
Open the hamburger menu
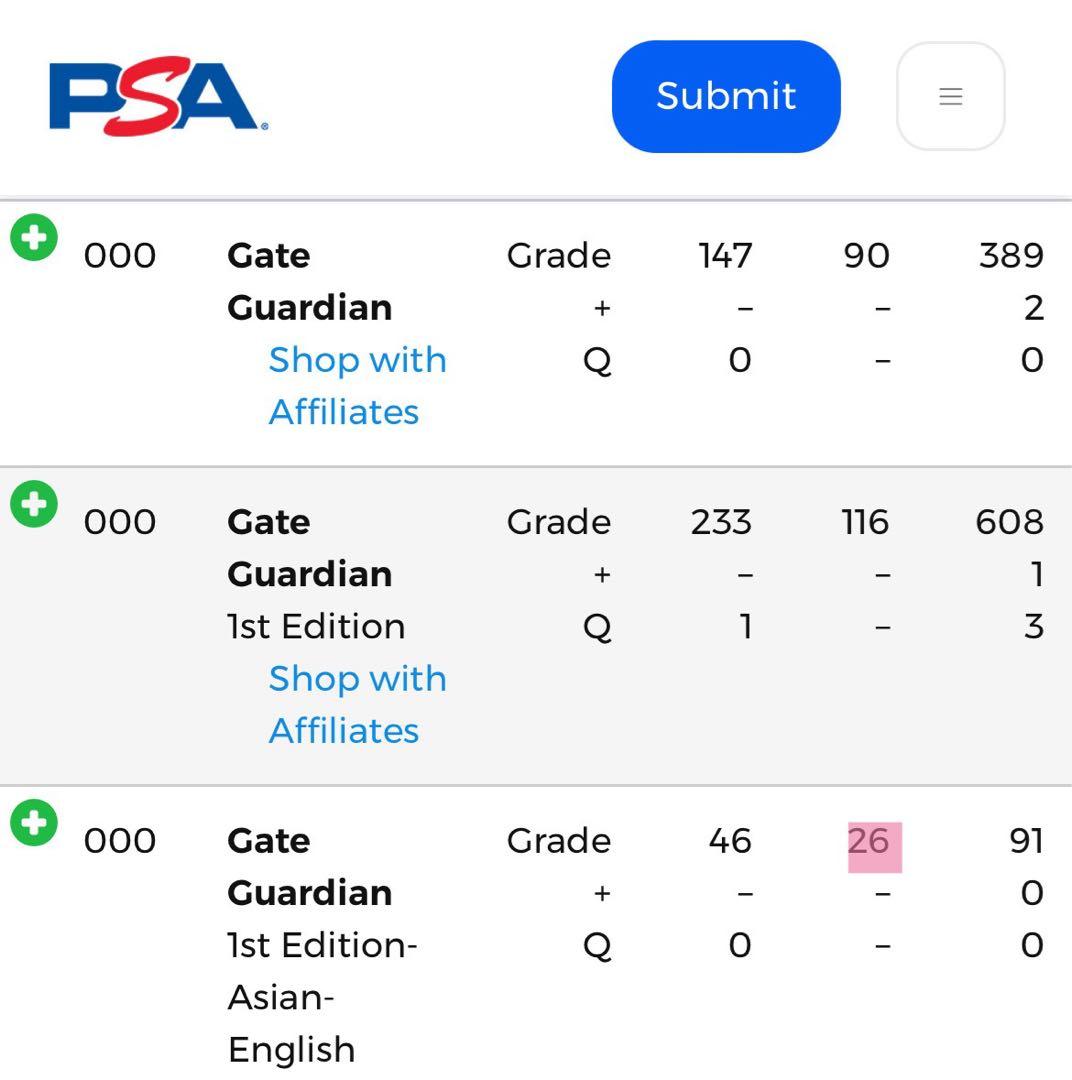[950, 96]
